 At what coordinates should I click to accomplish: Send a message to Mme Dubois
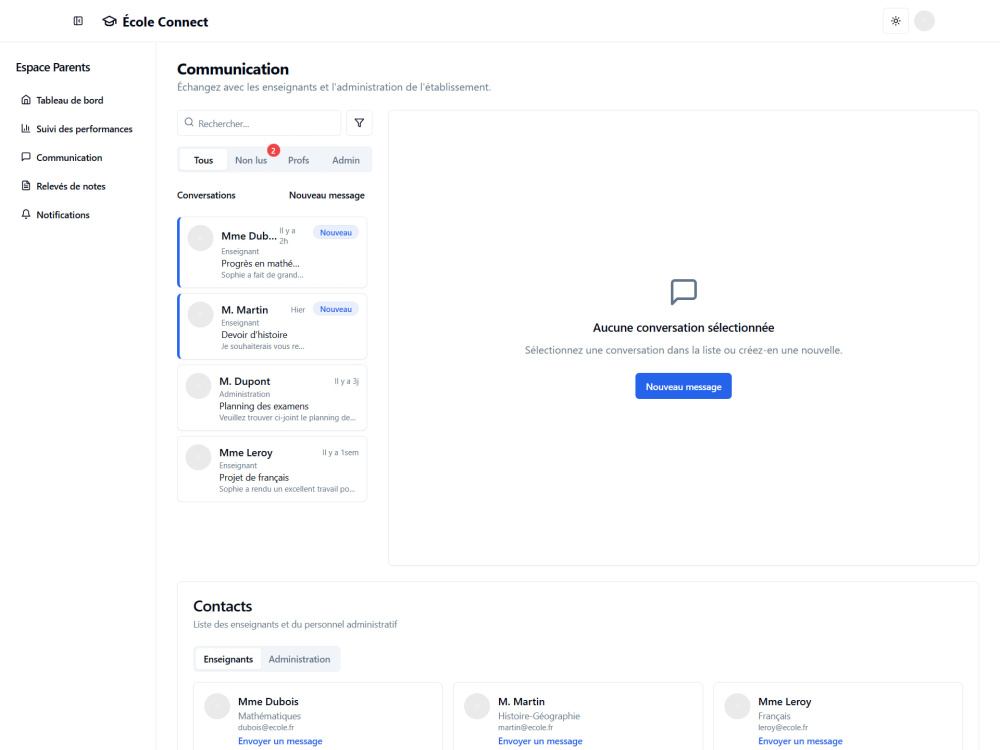point(280,741)
